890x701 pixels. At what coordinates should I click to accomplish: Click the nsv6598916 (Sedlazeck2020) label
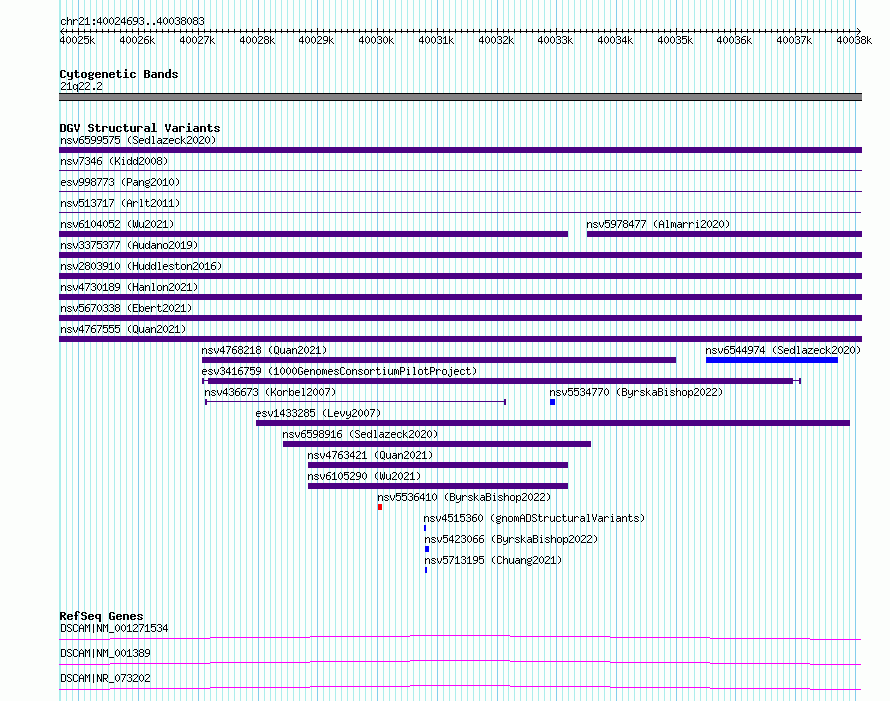point(360,434)
